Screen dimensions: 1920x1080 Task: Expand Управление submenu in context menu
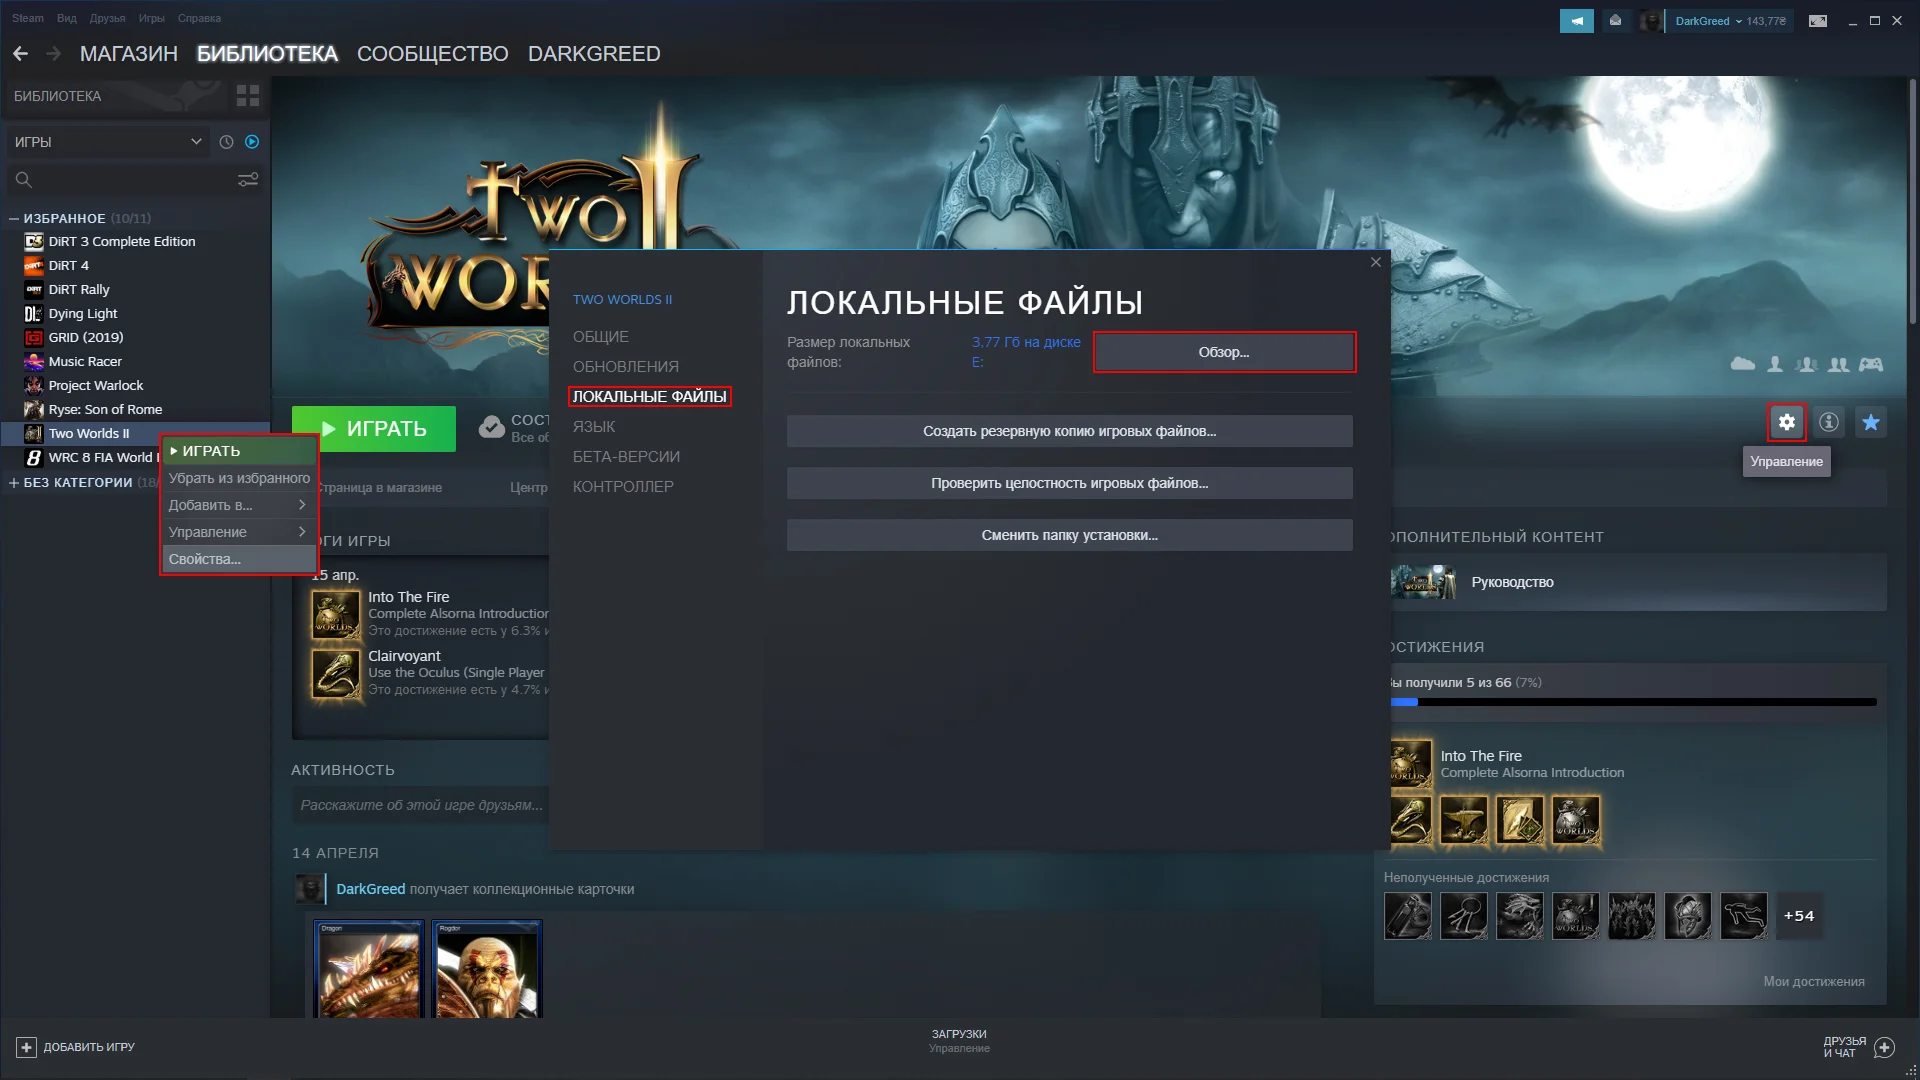click(x=238, y=532)
